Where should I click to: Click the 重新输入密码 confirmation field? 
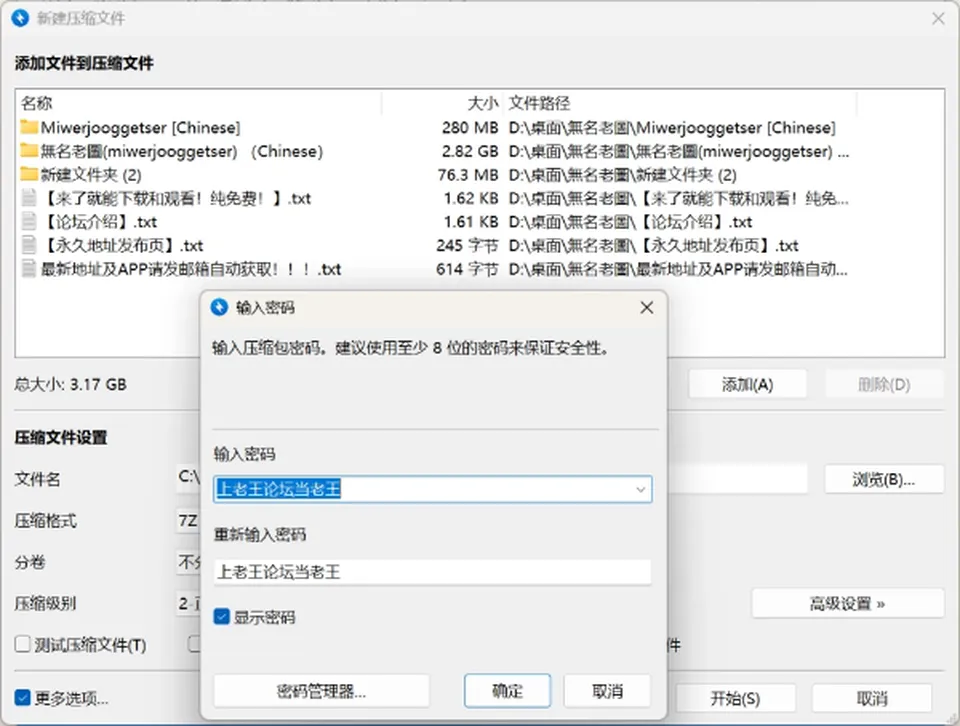click(432, 572)
